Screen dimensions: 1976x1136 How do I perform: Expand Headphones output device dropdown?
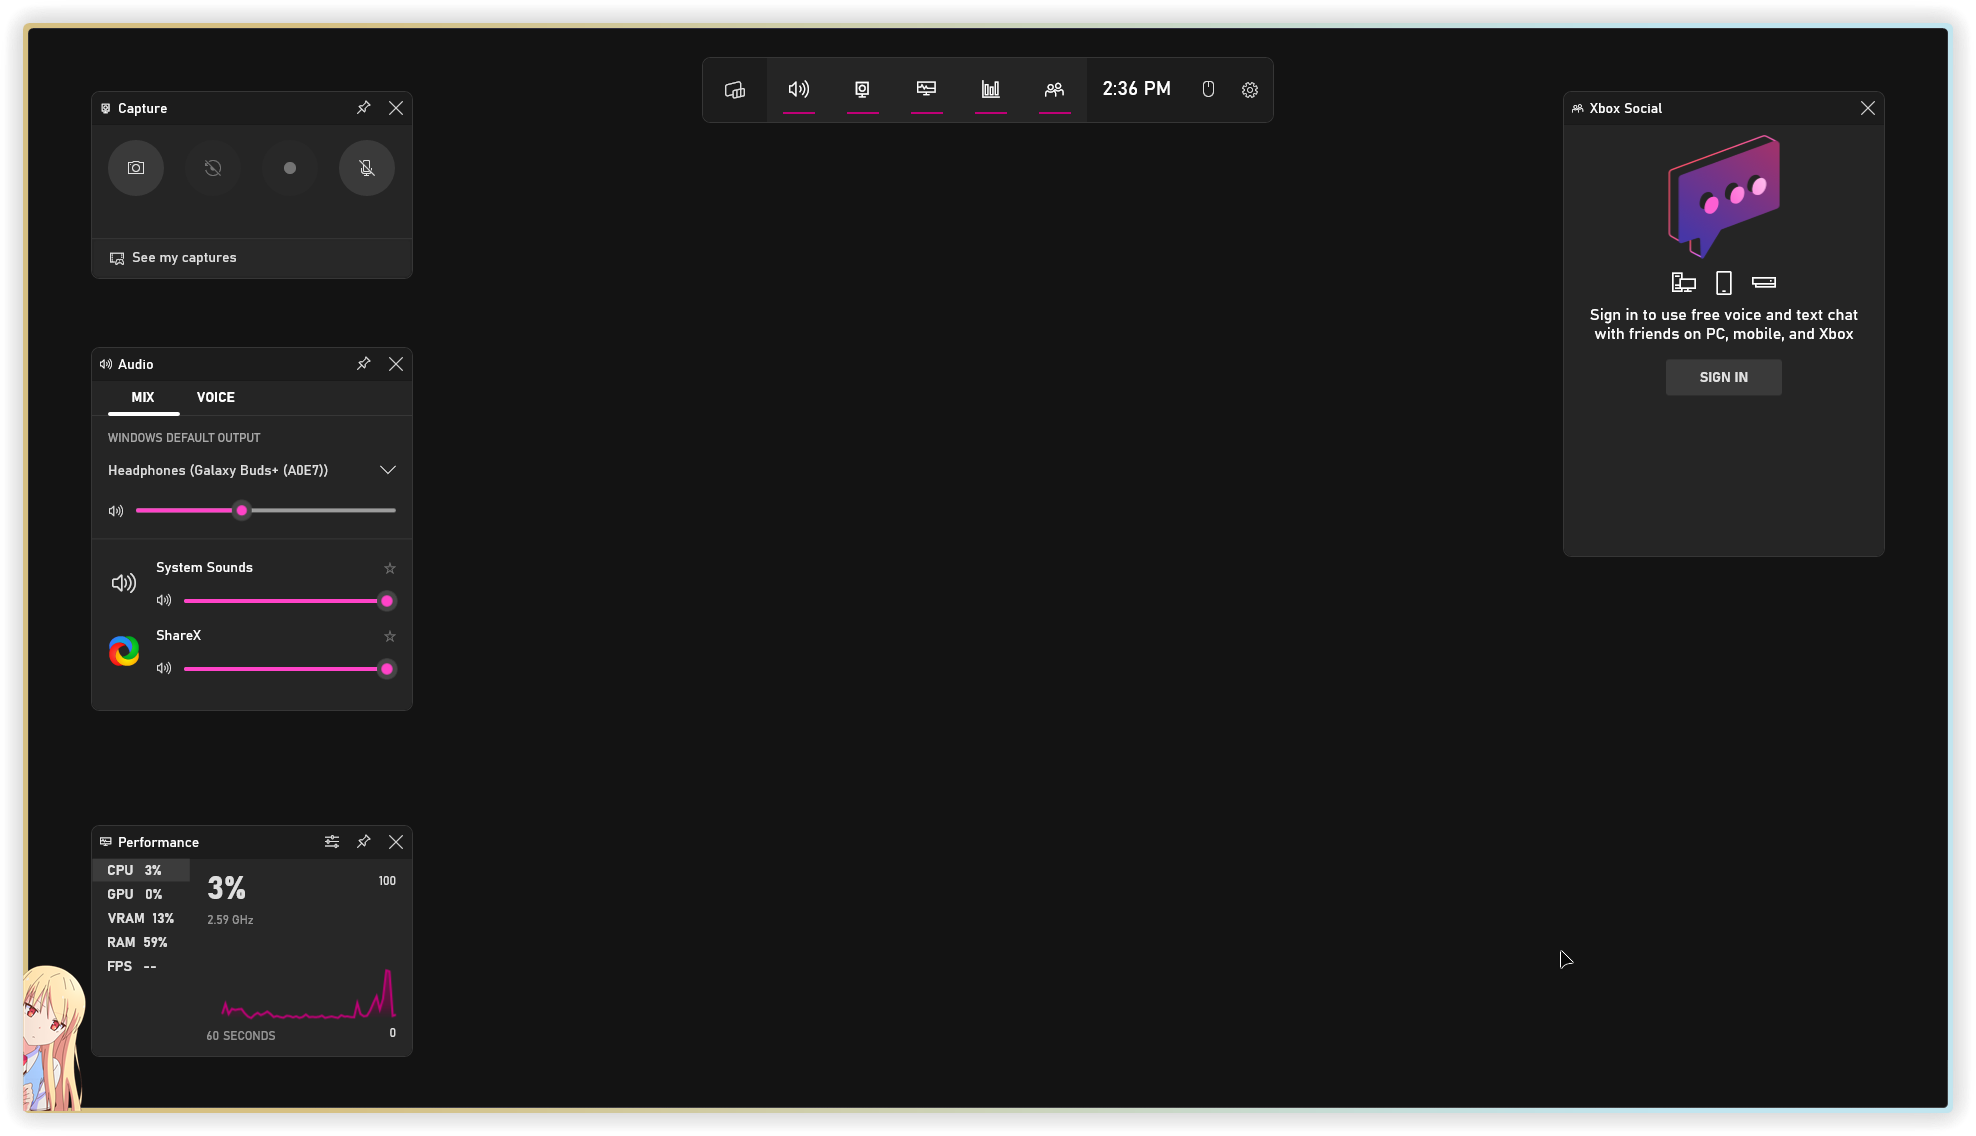coord(388,470)
